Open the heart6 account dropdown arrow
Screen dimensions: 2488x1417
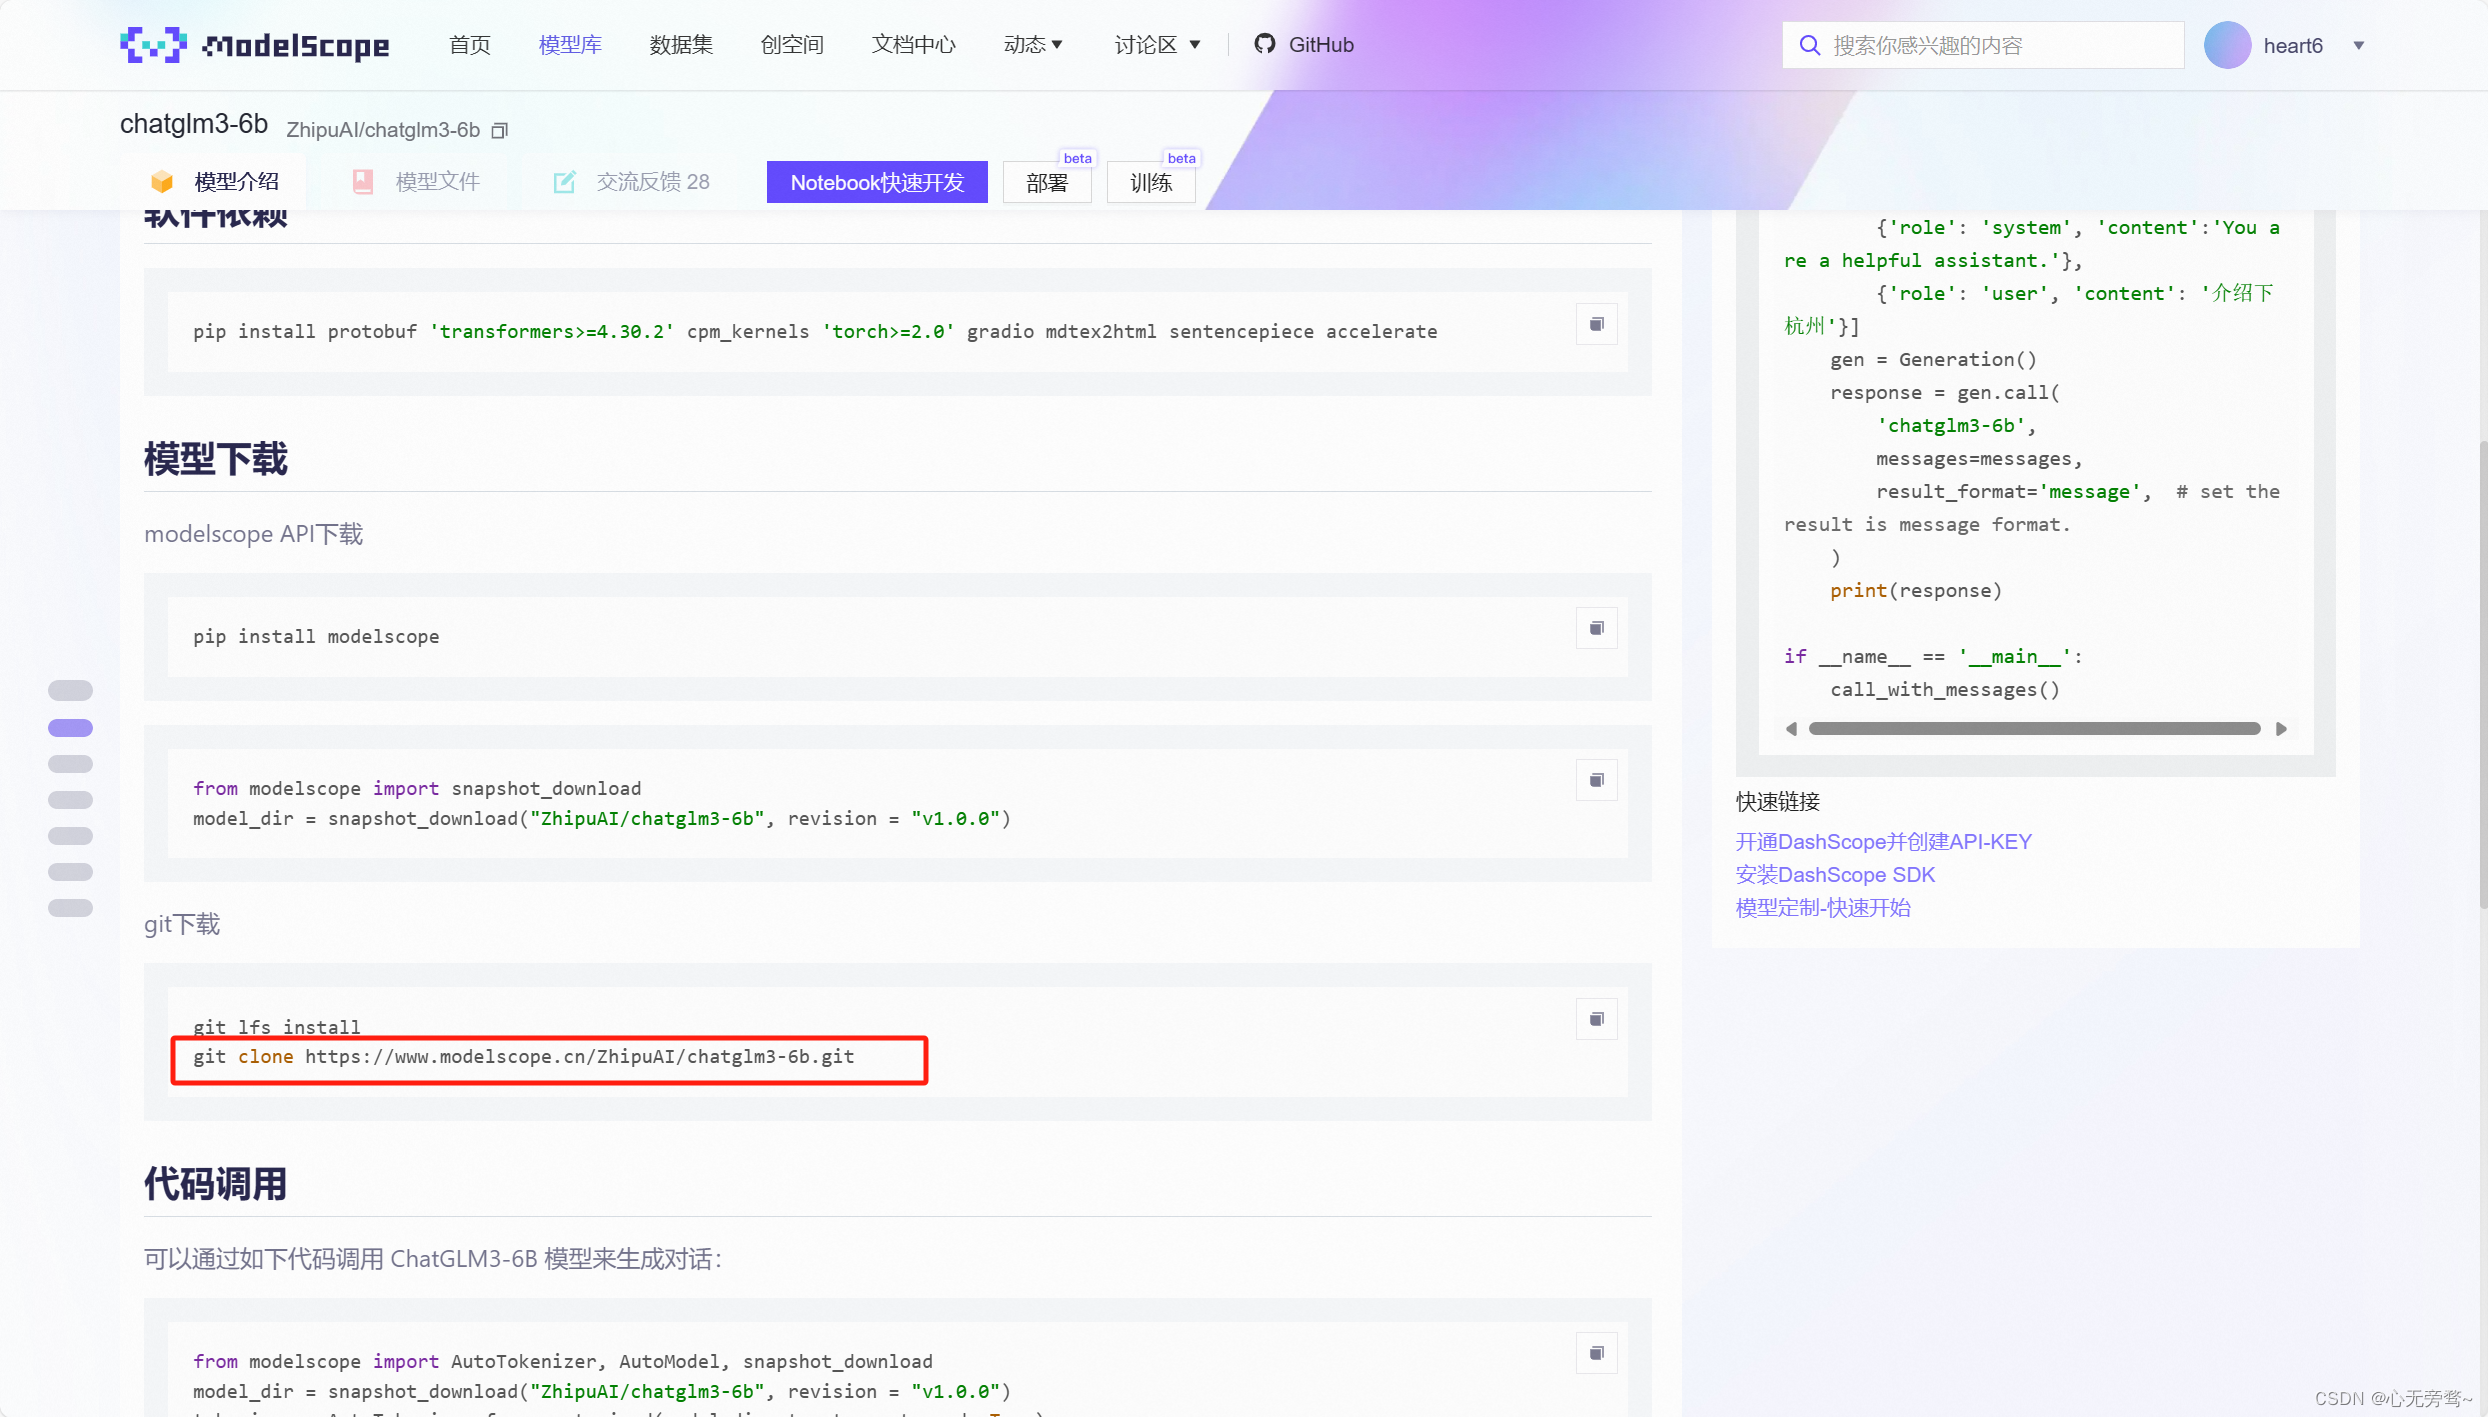pyautogui.click(x=2359, y=46)
